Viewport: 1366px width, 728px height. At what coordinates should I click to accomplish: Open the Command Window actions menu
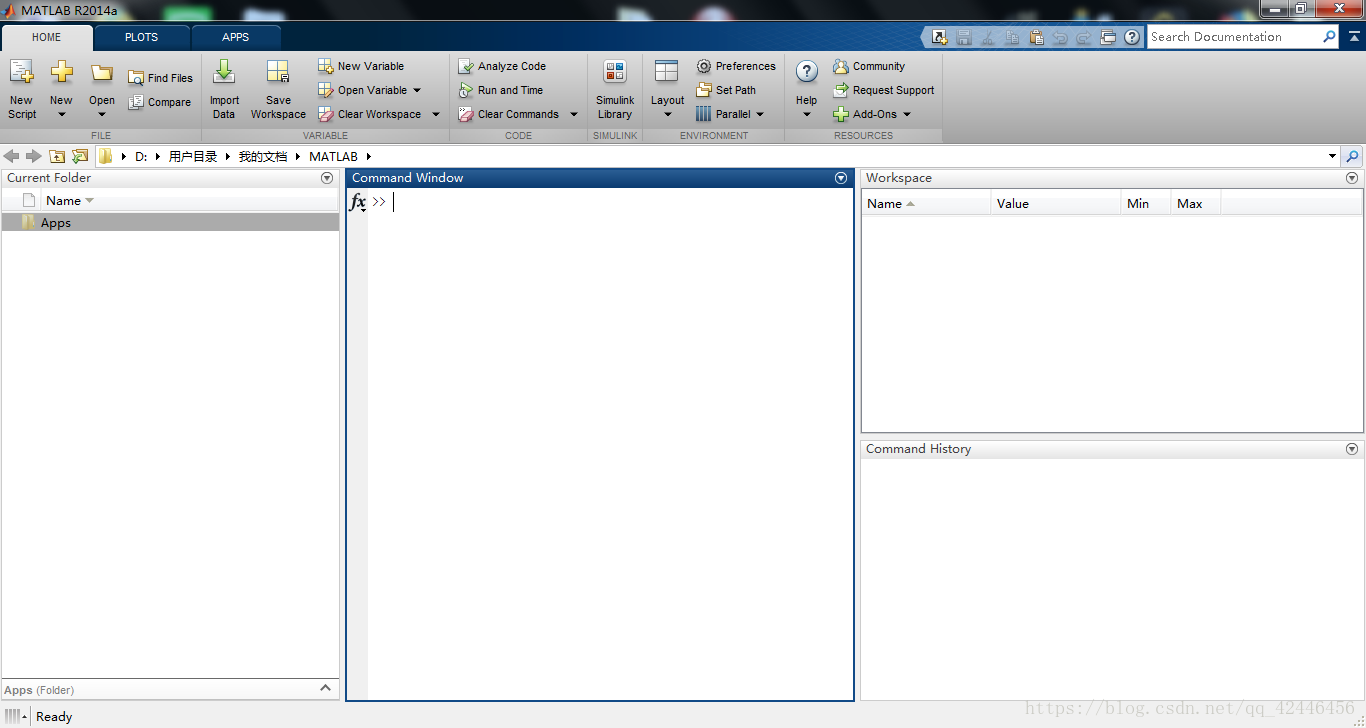pos(841,178)
